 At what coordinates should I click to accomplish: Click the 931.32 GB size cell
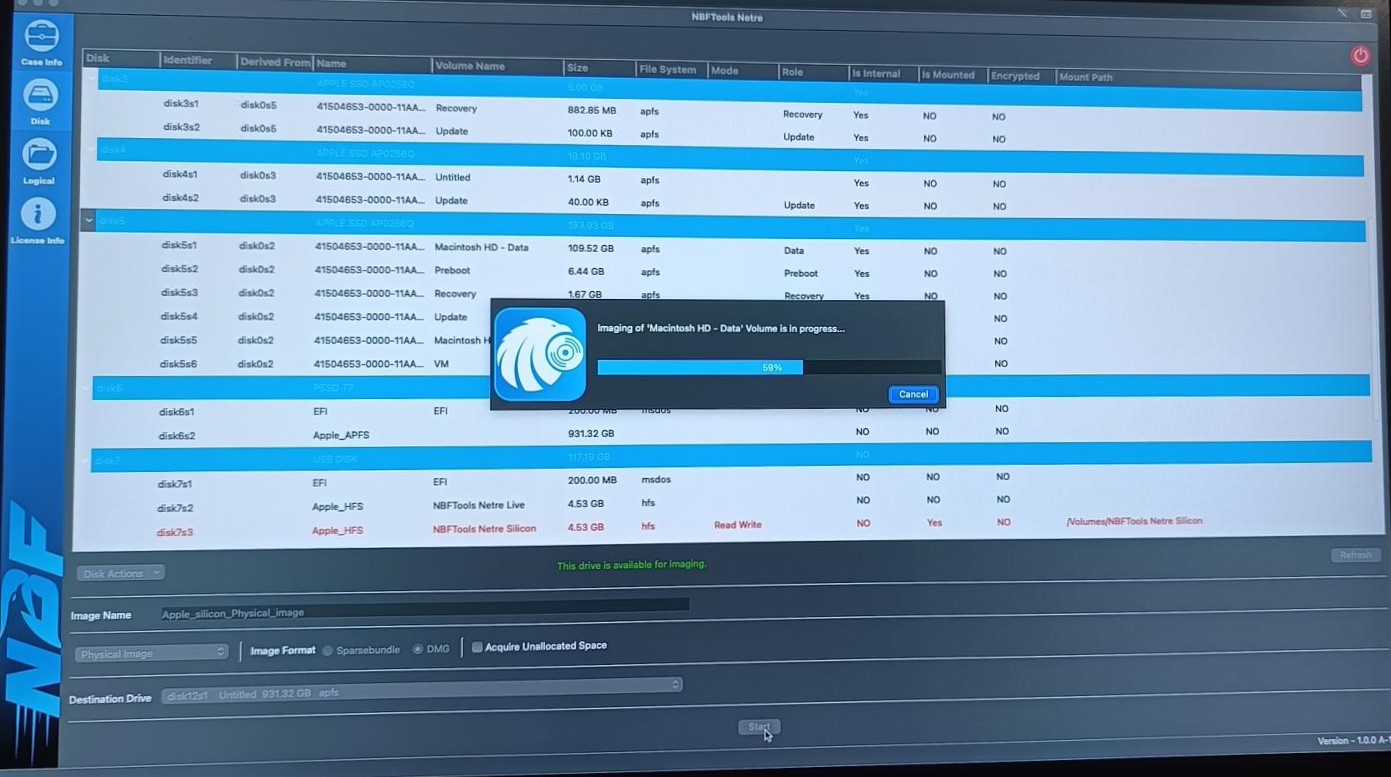(590, 433)
